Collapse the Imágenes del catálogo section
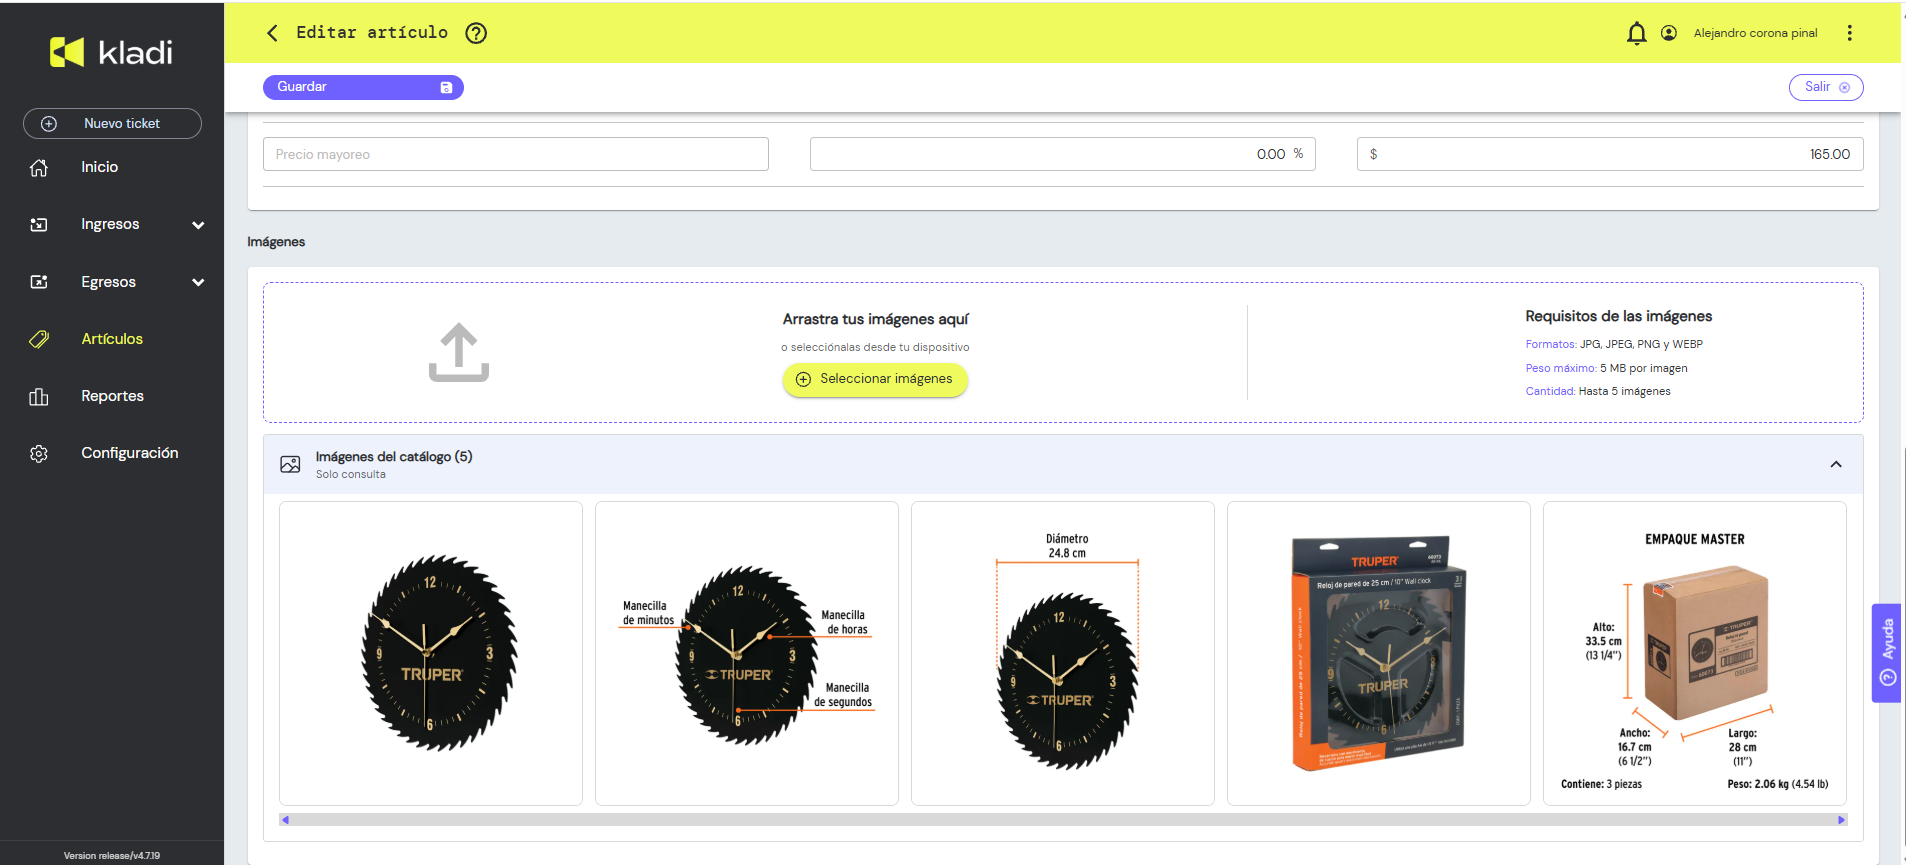1906x865 pixels. [x=1836, y=464]
